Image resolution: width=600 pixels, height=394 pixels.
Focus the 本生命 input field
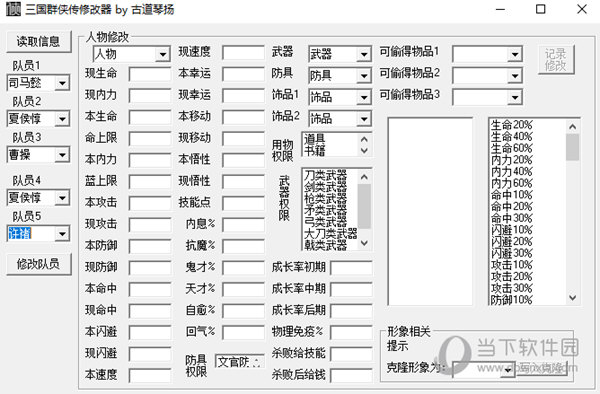pos(150,117)
